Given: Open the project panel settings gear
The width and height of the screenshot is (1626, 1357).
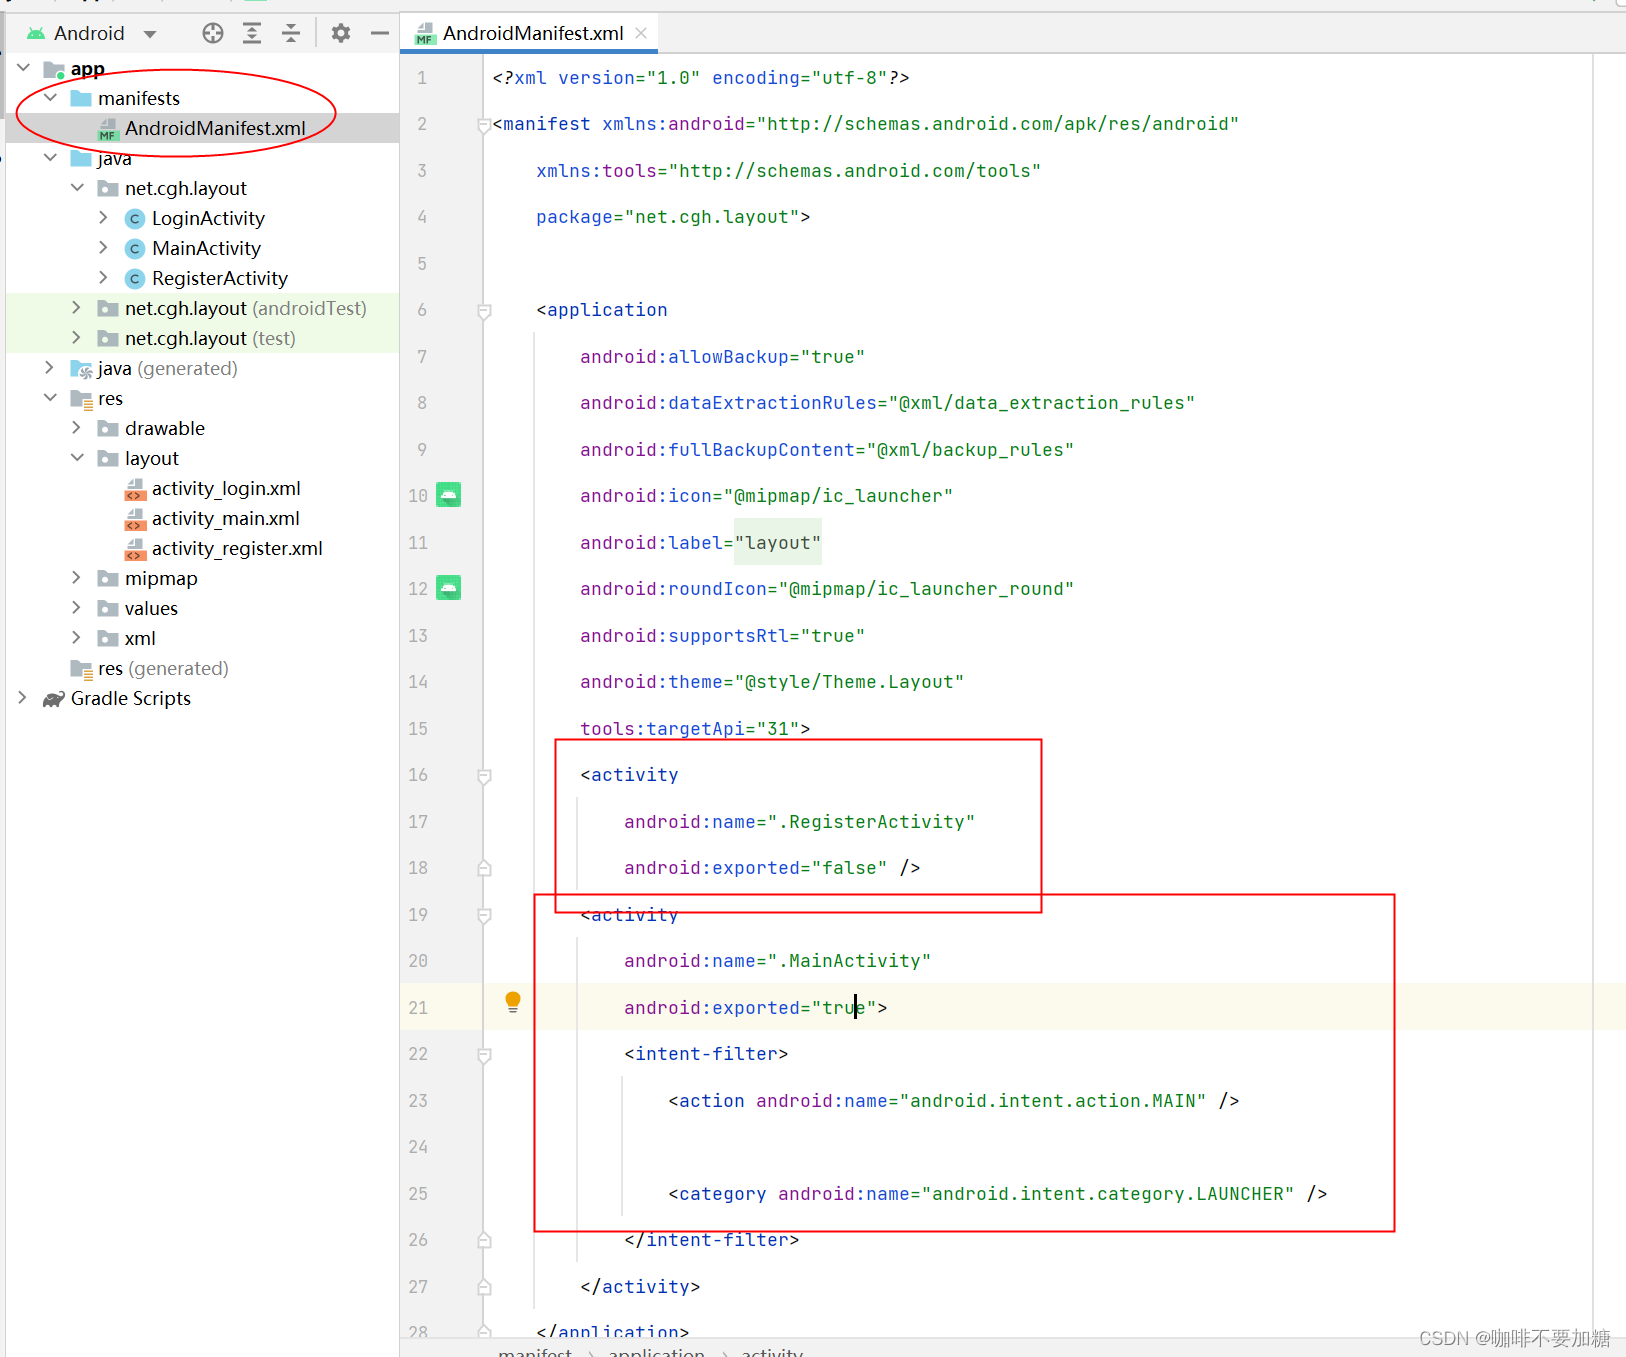Looking at the screenshot, I should pyautogui.click(x=340, y=32).
